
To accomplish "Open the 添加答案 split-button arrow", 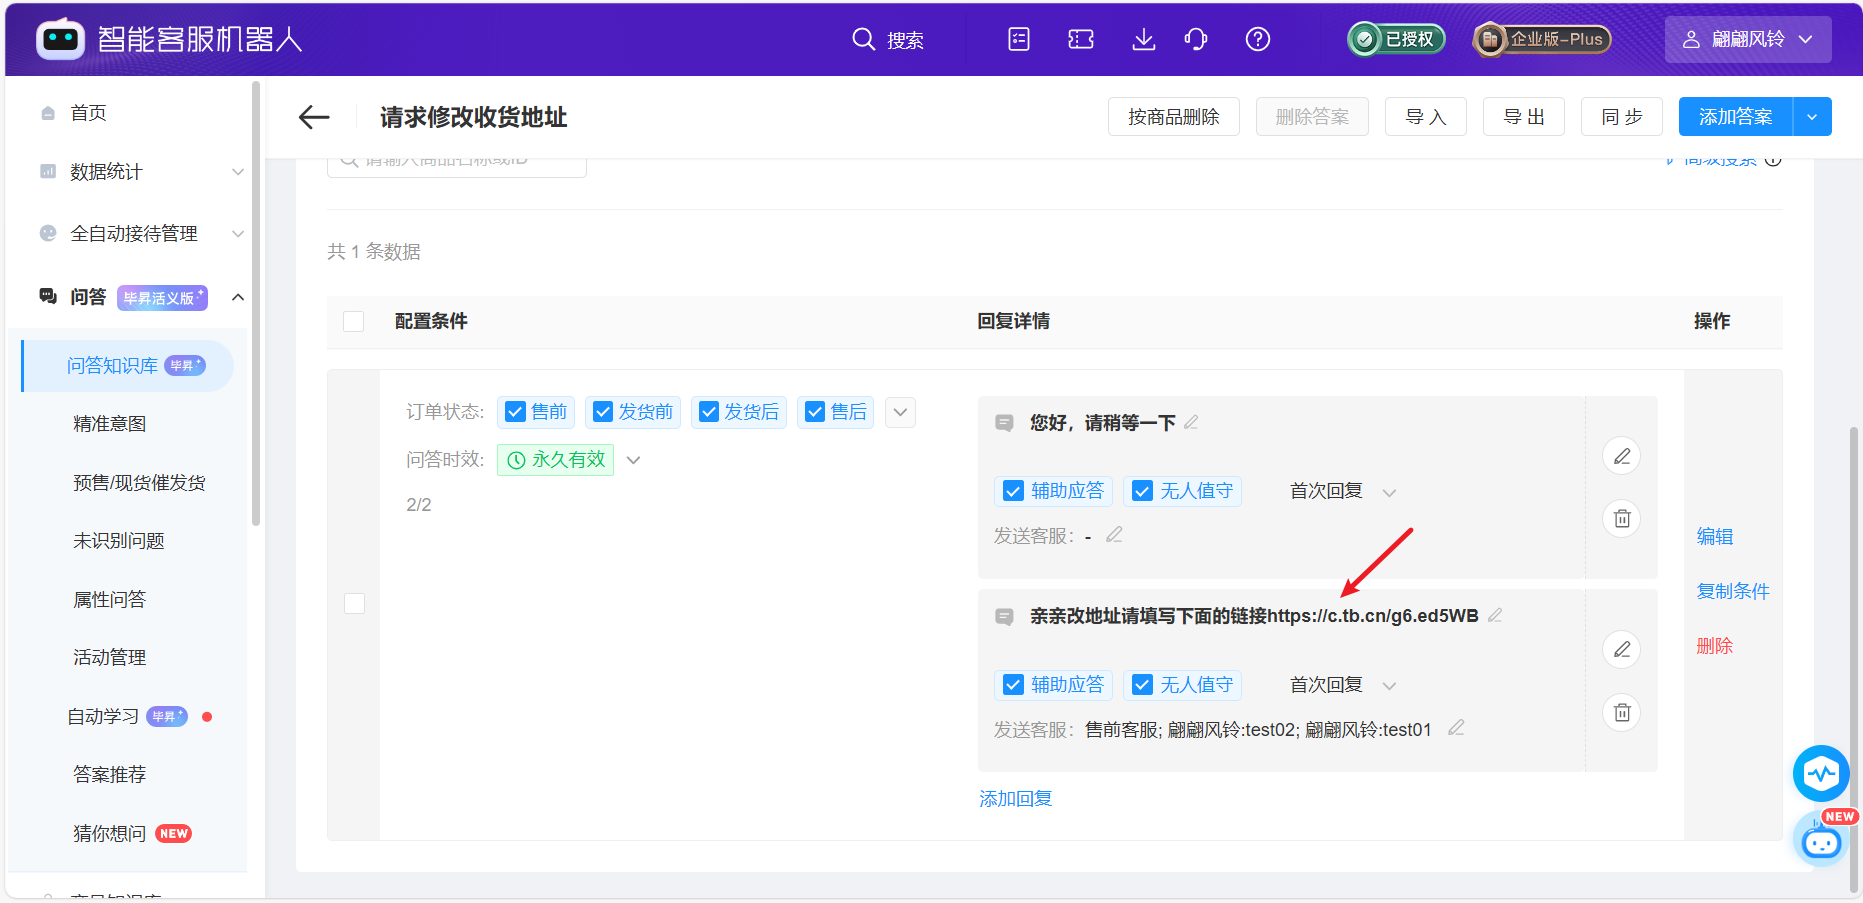I will tap(1812, 117).
